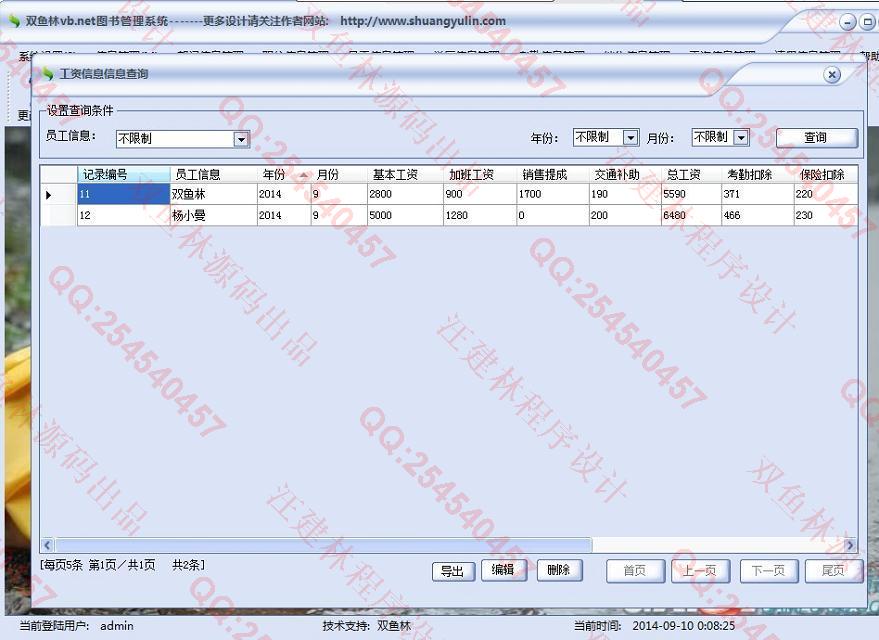Click sales commission cell 1700

coord(553,194)
